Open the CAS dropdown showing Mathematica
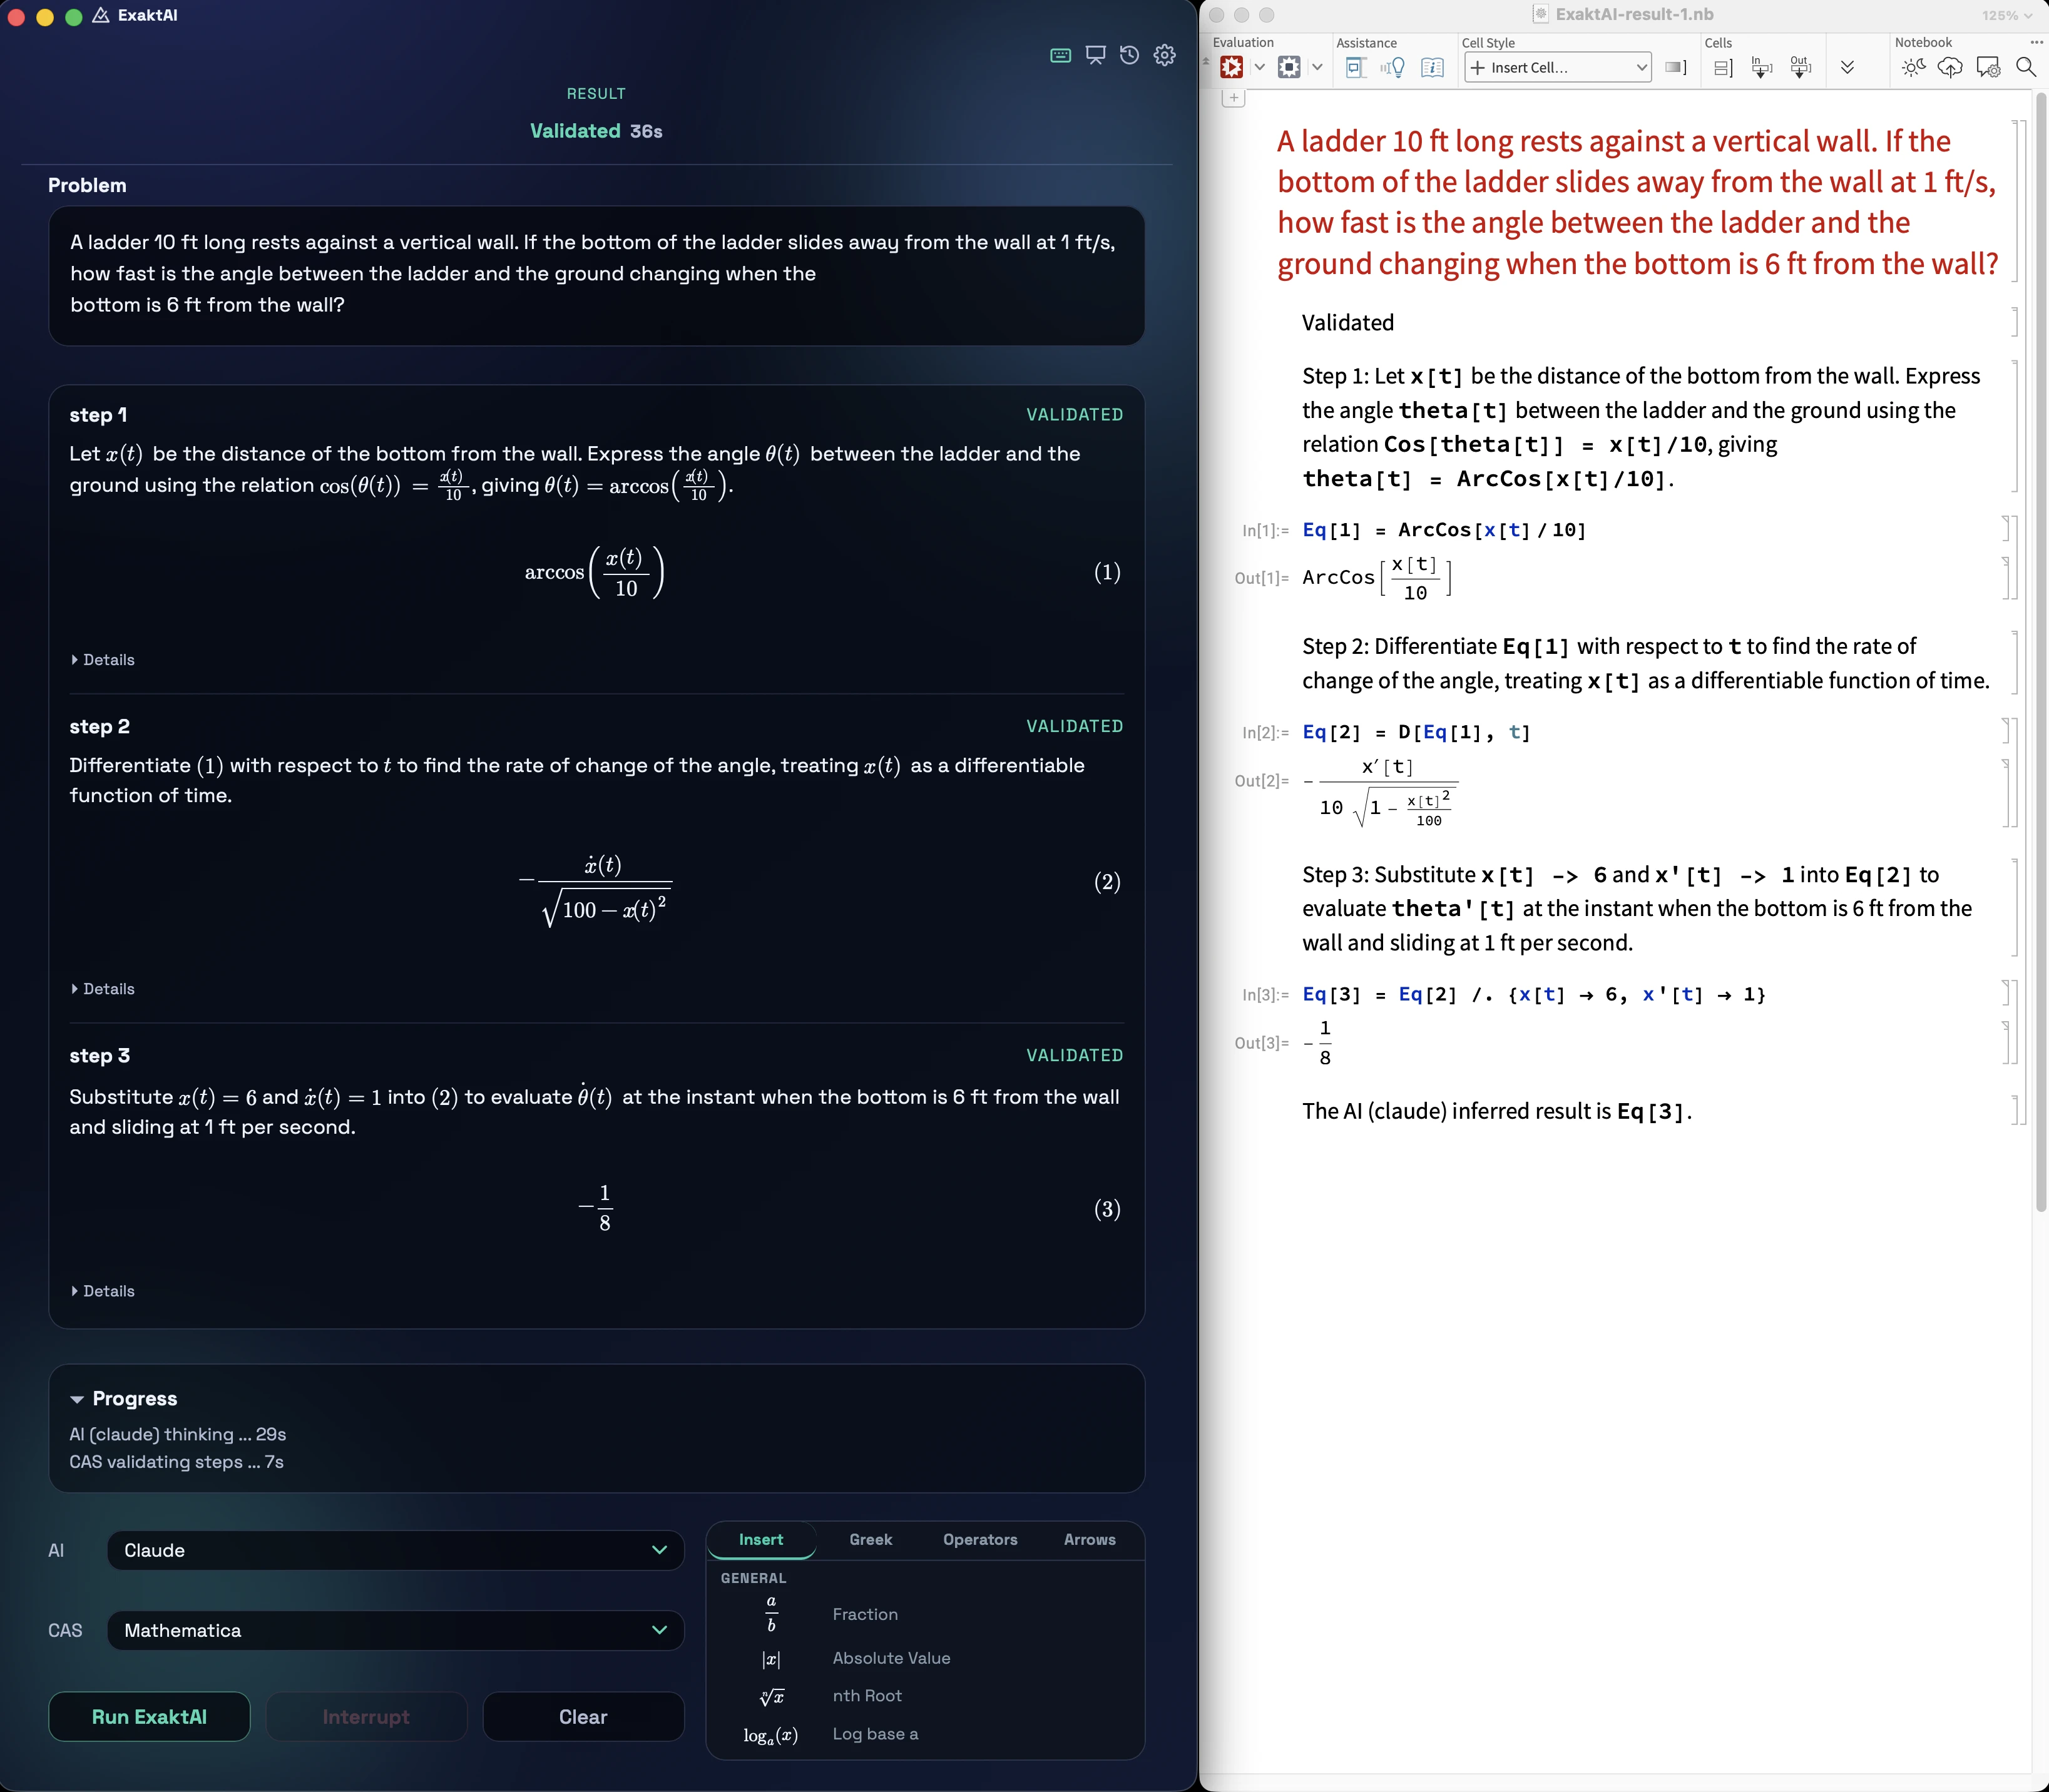 395,1630
